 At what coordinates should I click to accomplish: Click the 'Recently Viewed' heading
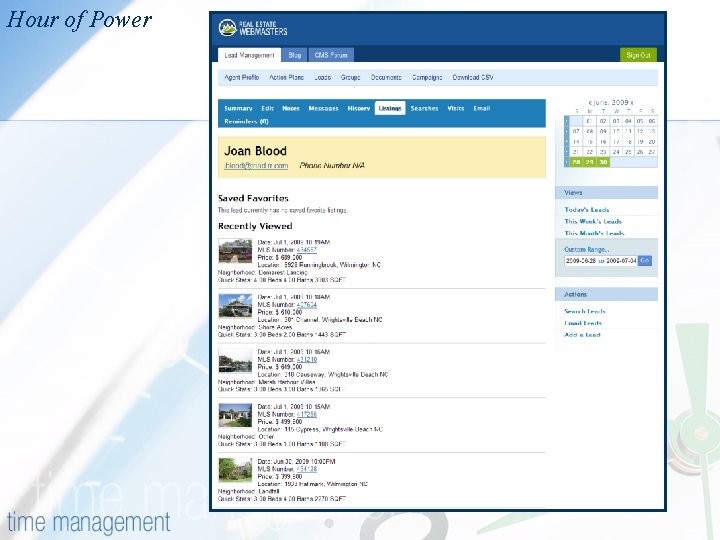pos(255,226)
